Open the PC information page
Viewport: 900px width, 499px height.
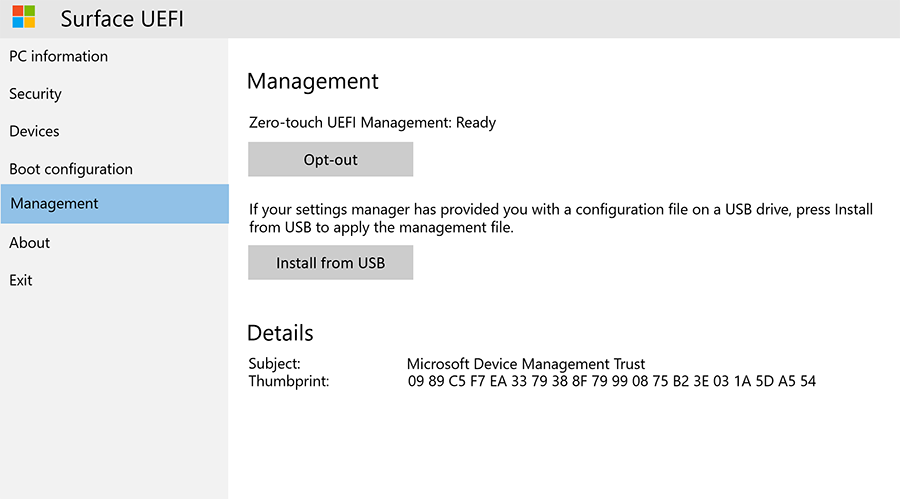[58, 56]
